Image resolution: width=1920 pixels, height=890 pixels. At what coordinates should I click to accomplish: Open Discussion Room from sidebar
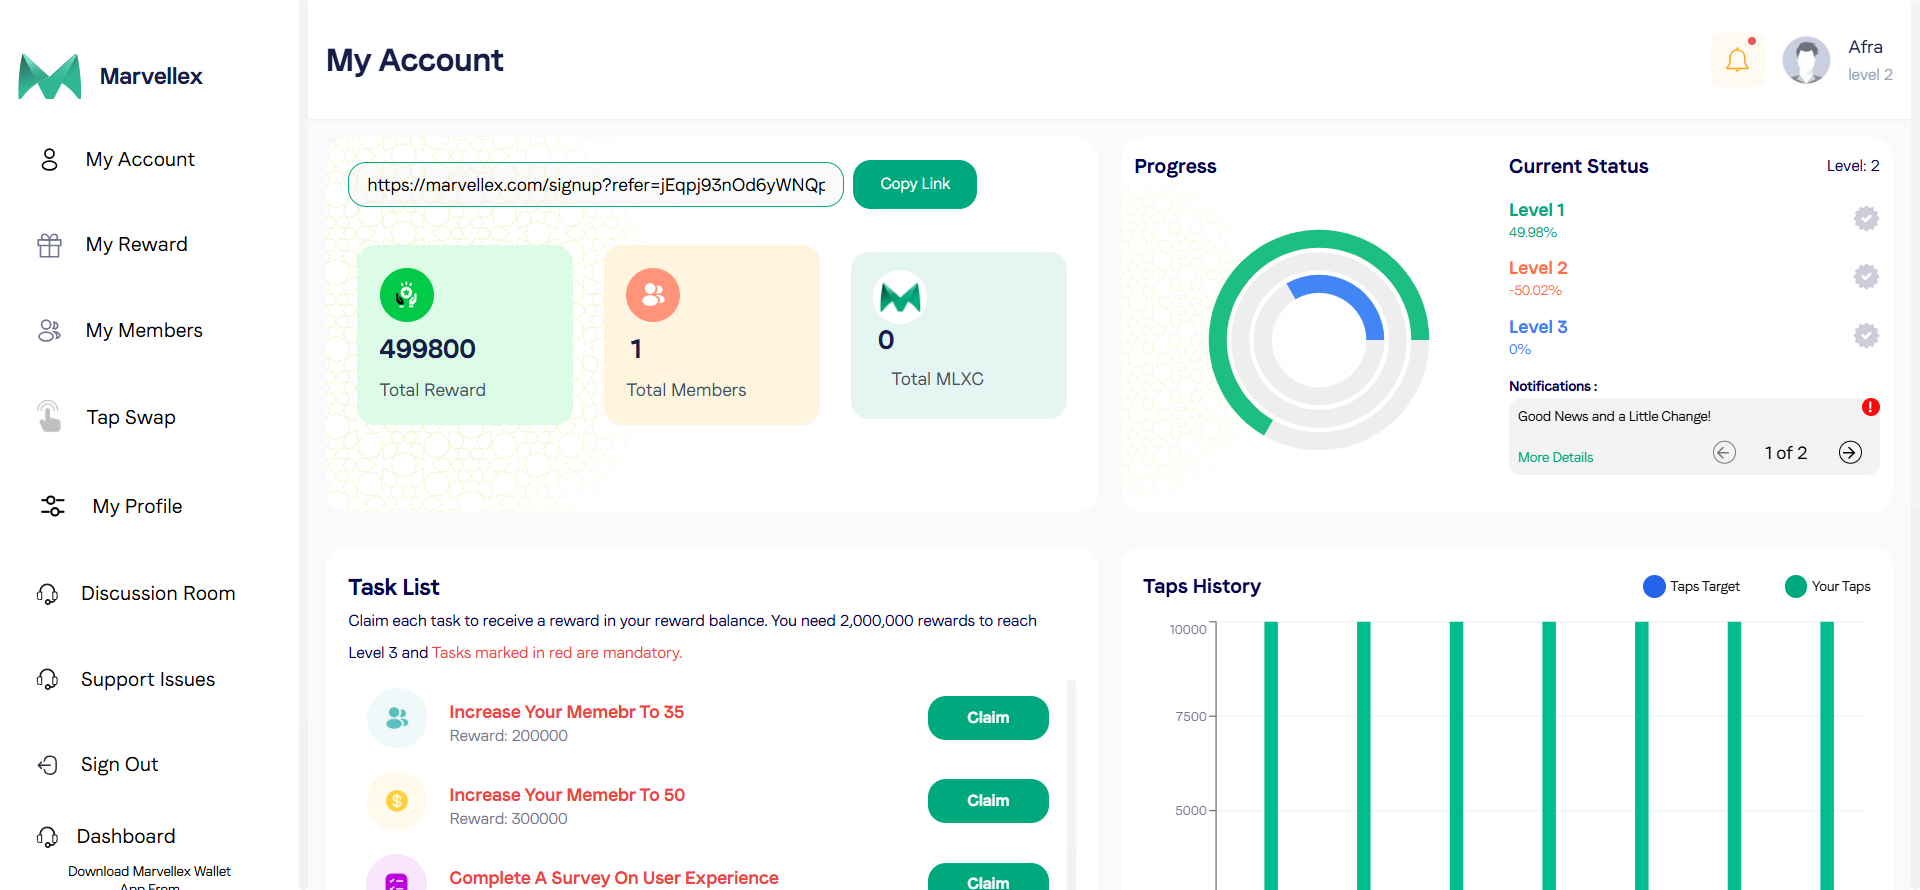click(158, 594)
